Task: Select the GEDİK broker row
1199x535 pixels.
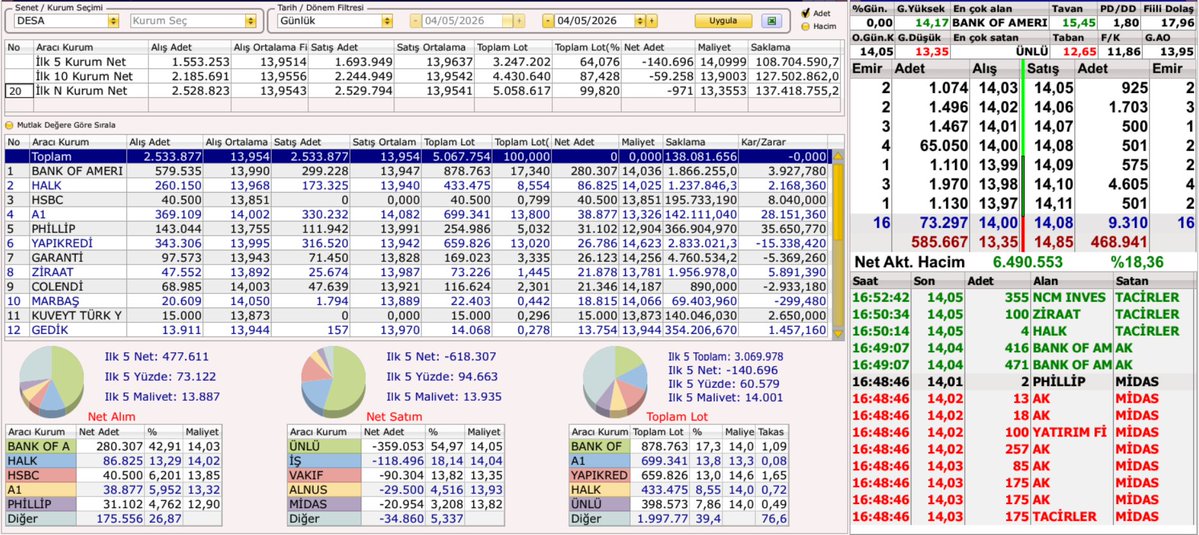Action: 417,330
